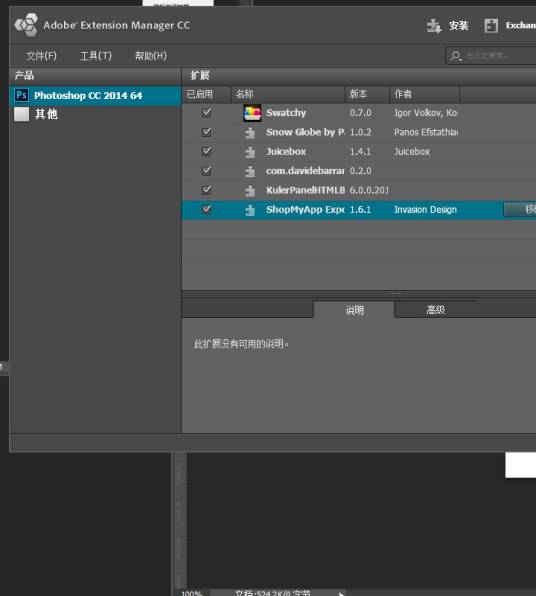The image size is (536, 596).
Task: Switch to the 说明 tab
Action: (354, 310)
